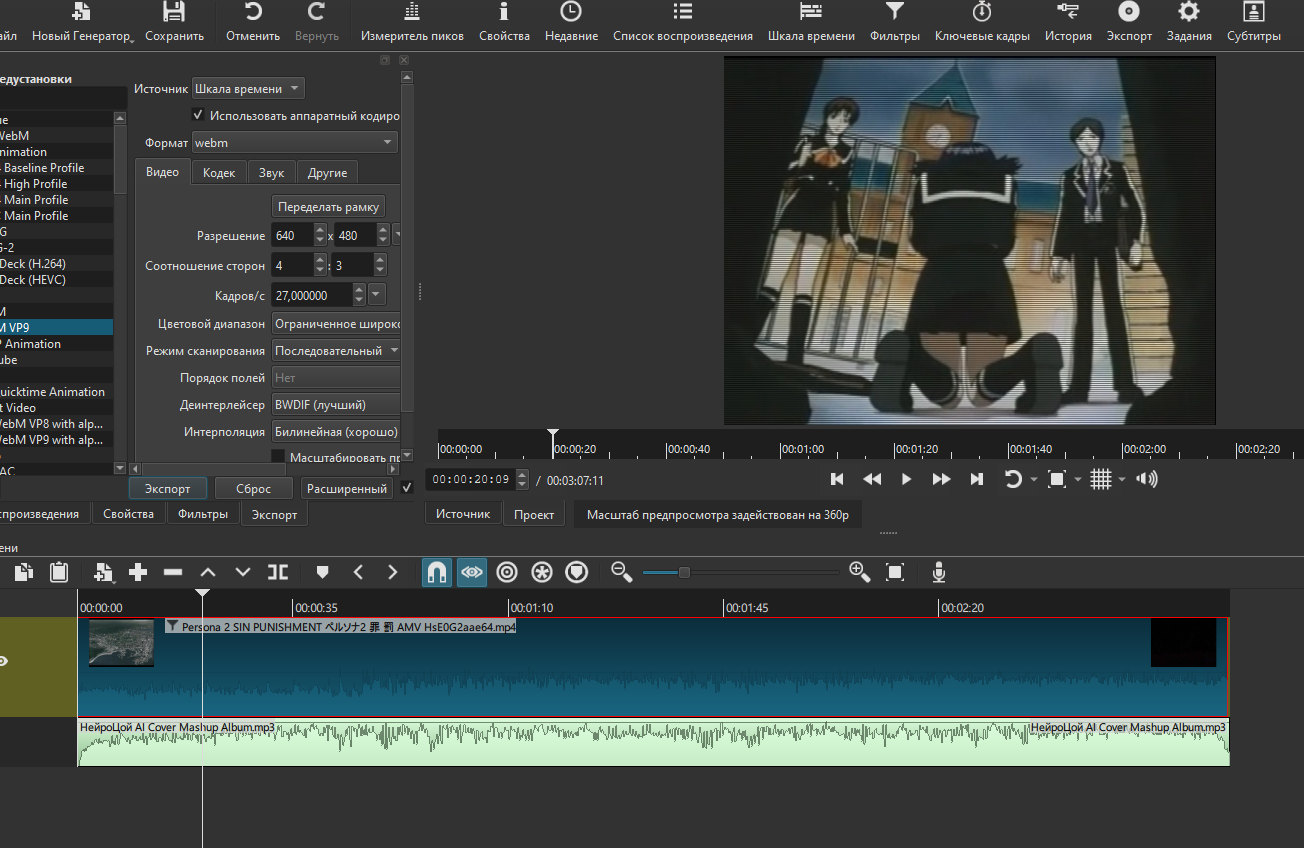
Task: Select the Видео tab
Action: (x=163, y=172)
